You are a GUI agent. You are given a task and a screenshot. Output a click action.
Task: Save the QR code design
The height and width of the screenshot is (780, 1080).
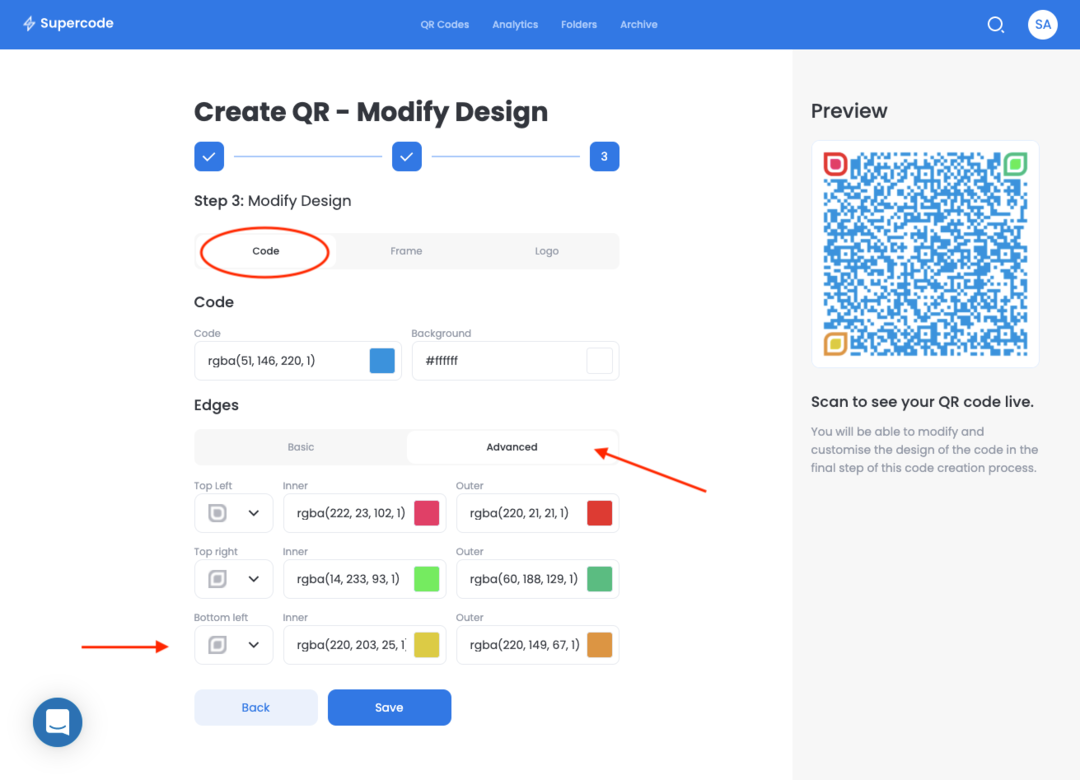[x=389, y=707]
